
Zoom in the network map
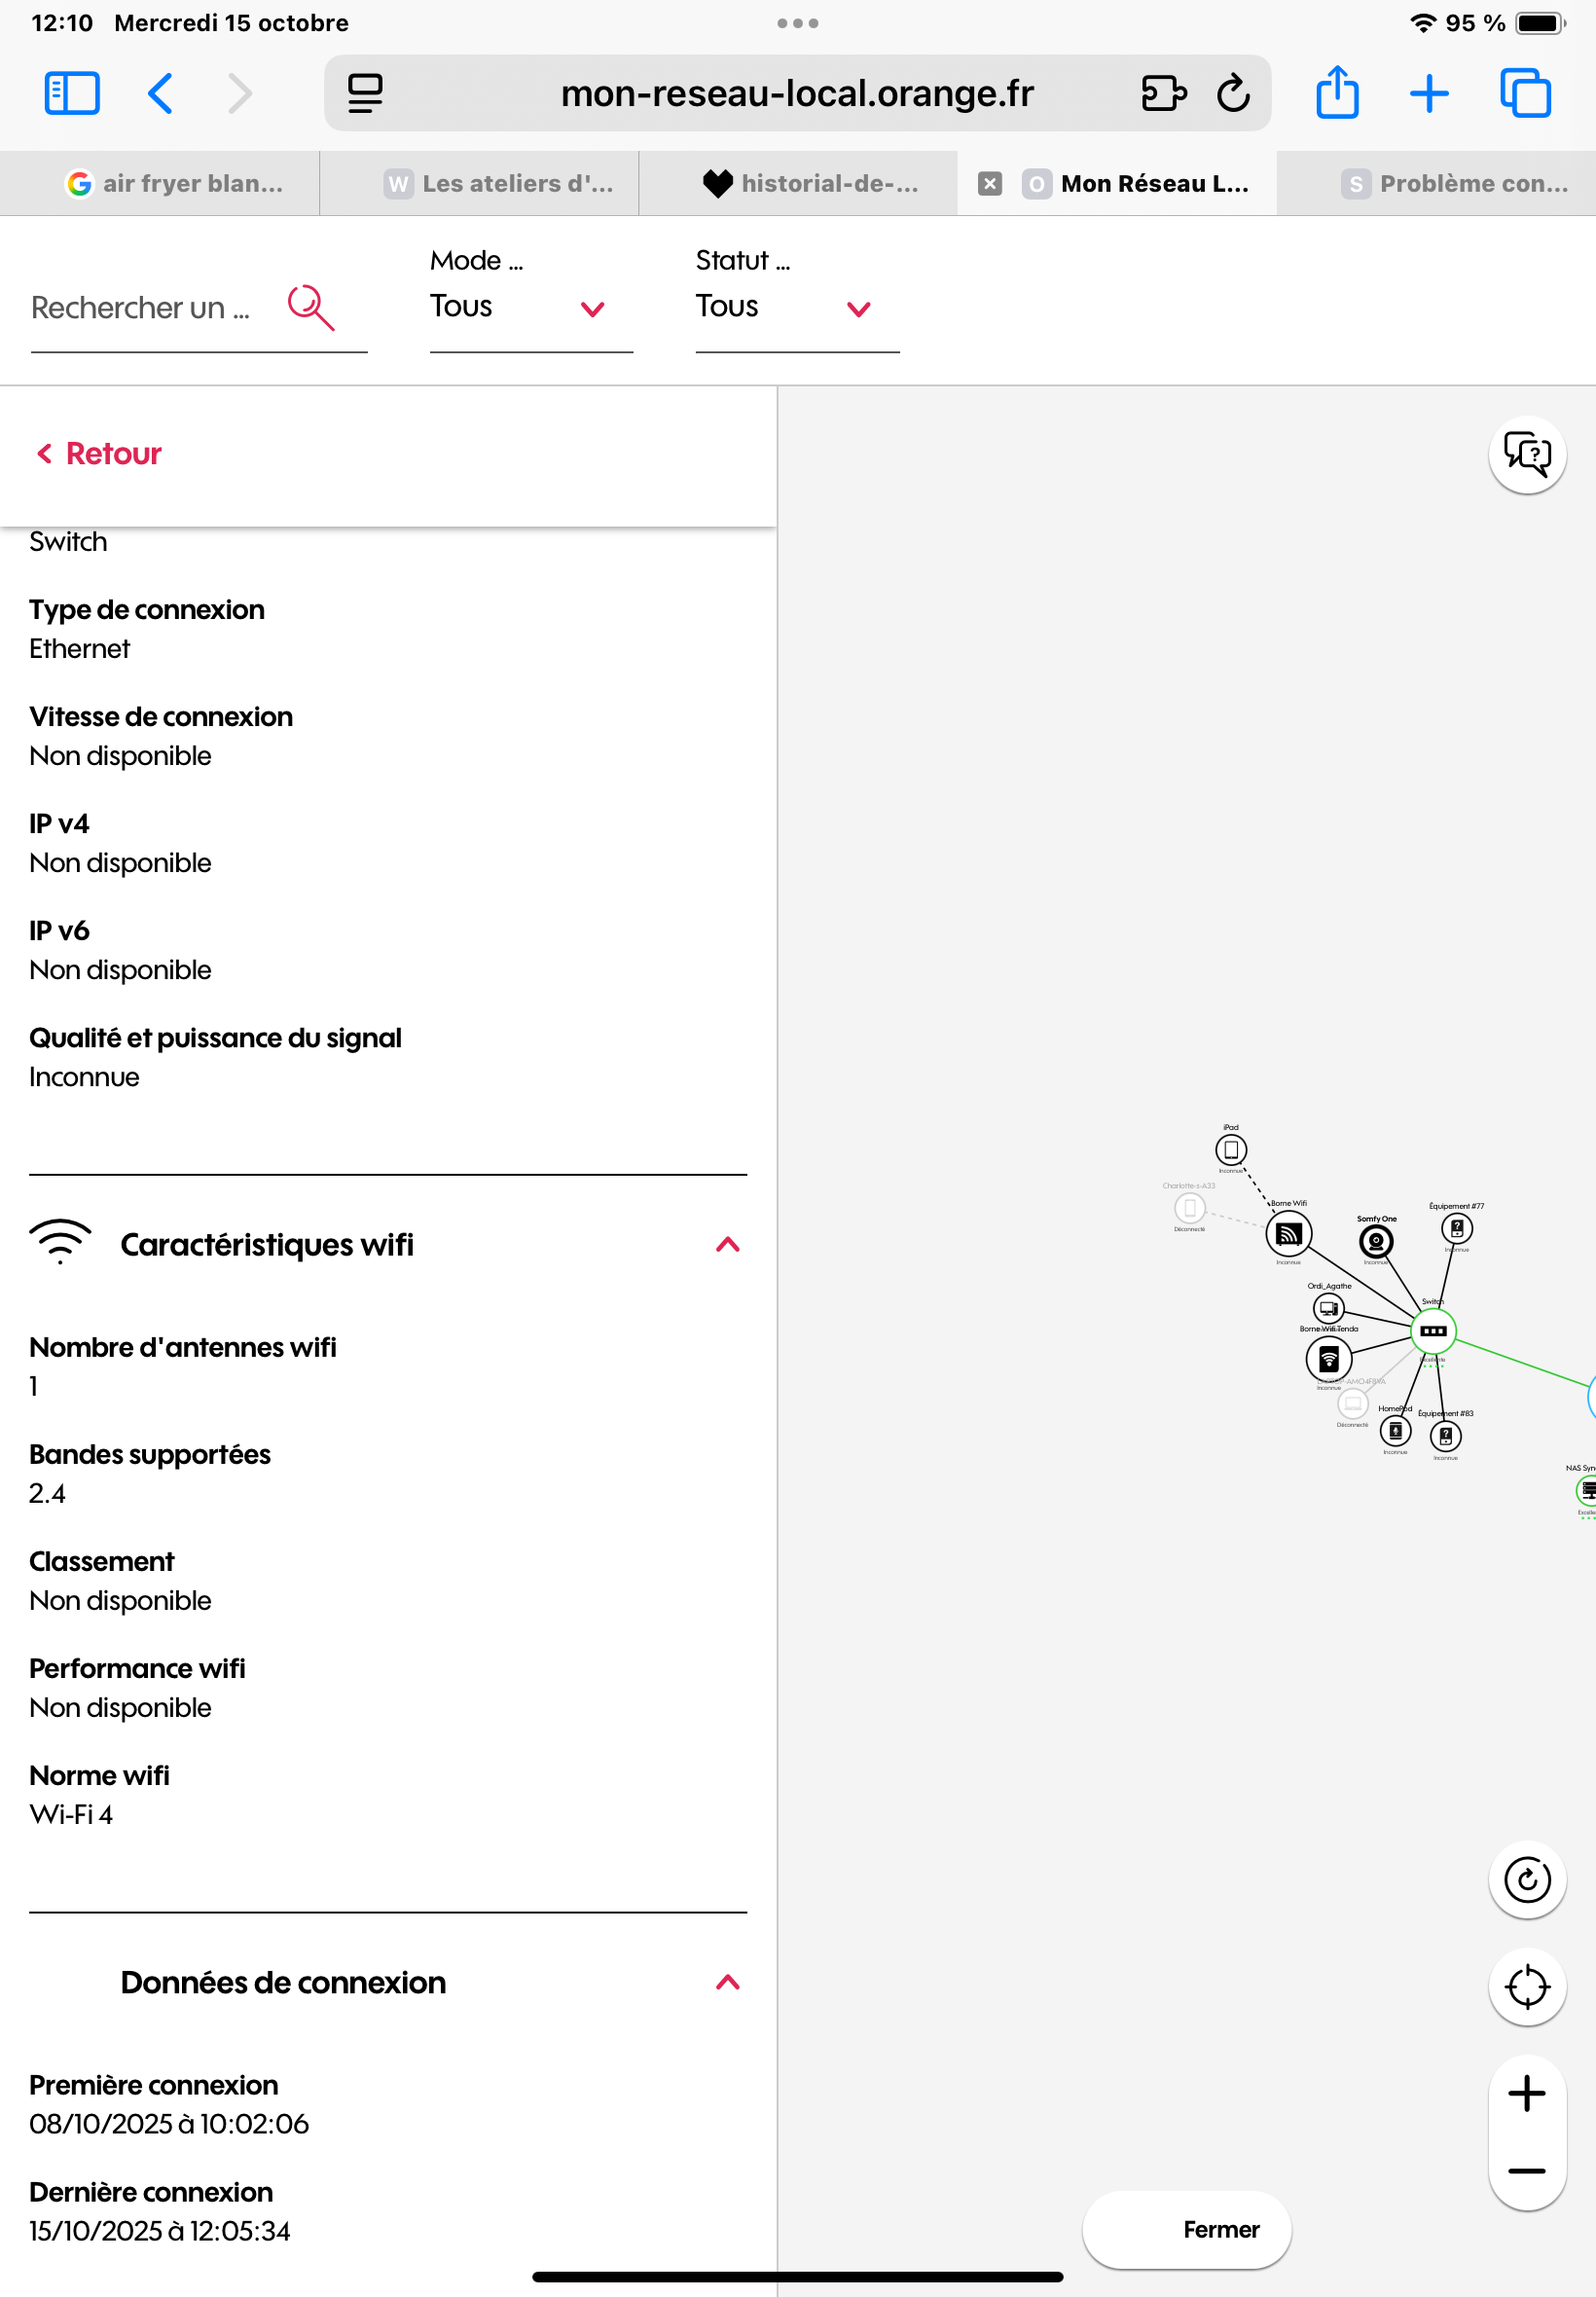(x=1526, y=2093)
